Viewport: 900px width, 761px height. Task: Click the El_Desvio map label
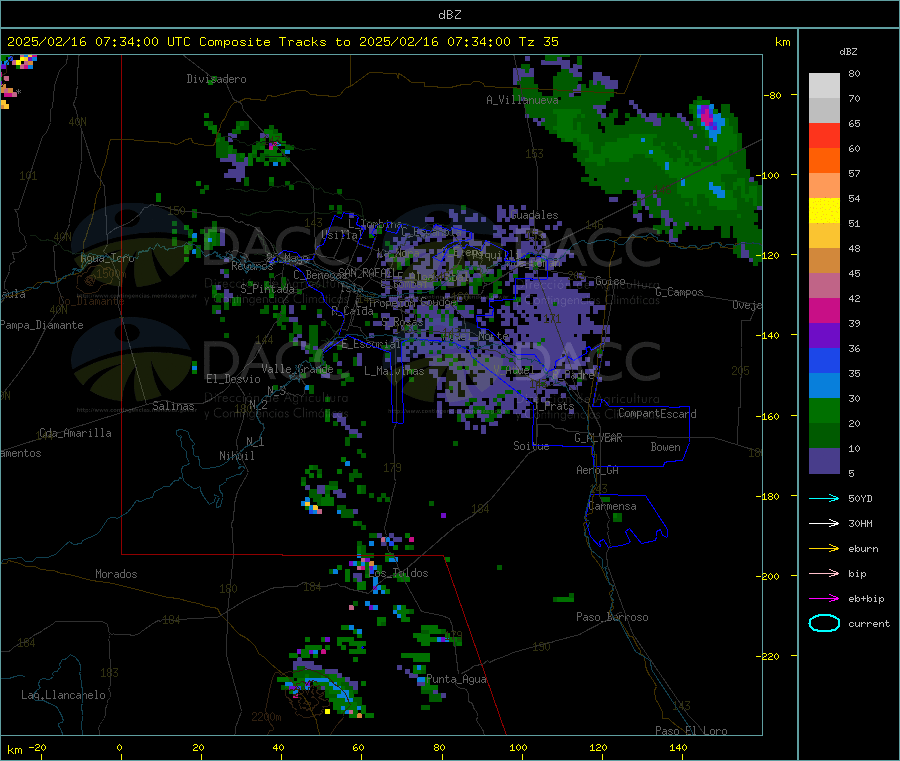(233, 379)
